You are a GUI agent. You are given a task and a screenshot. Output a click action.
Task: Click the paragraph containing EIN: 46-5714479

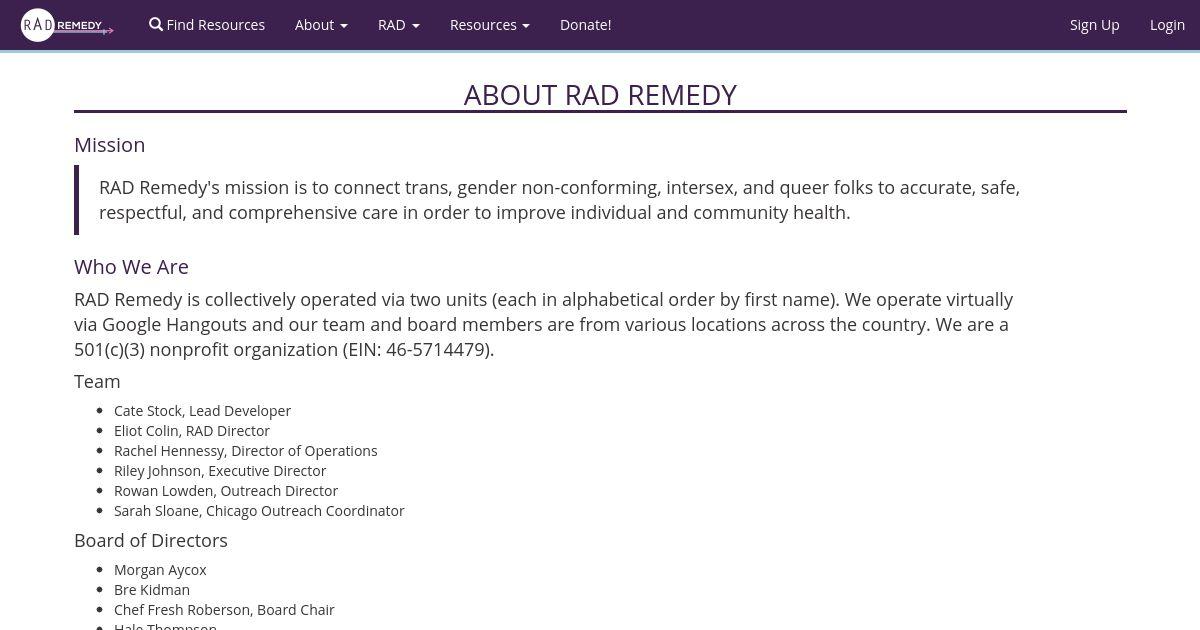click(x=544, y=324)
